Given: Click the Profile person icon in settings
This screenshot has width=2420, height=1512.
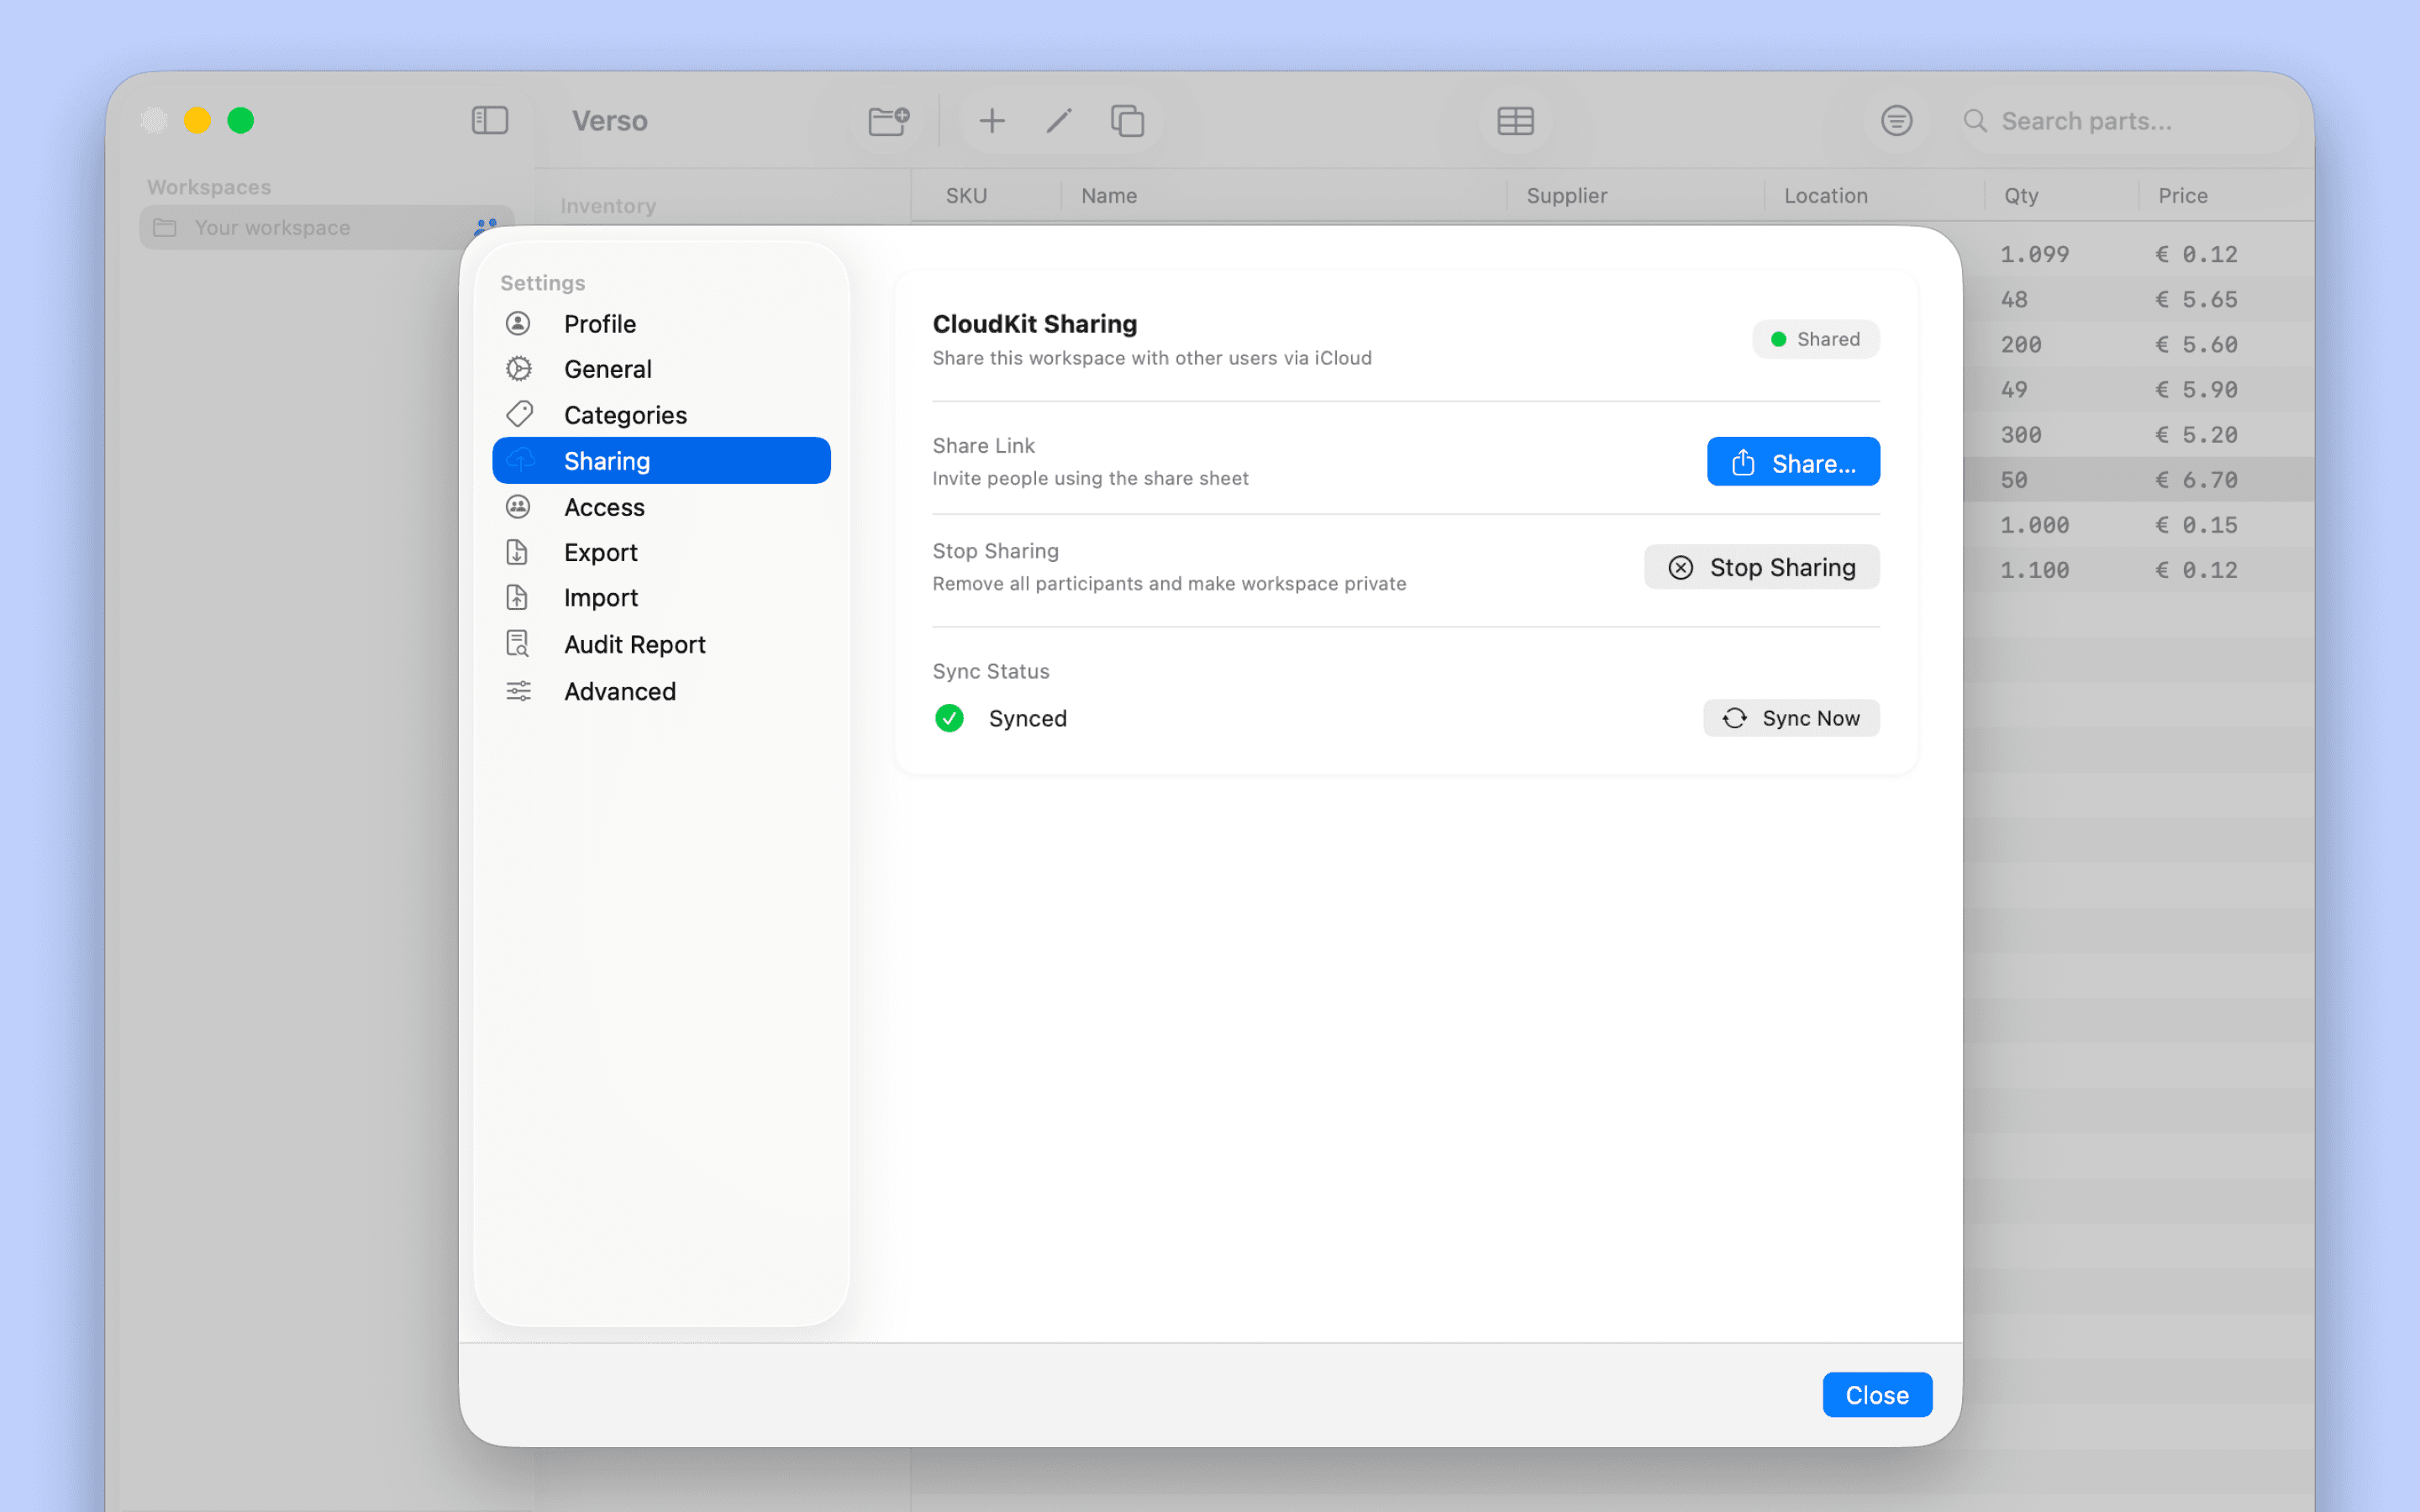Looking at the screenshot, I should point(518,323).
